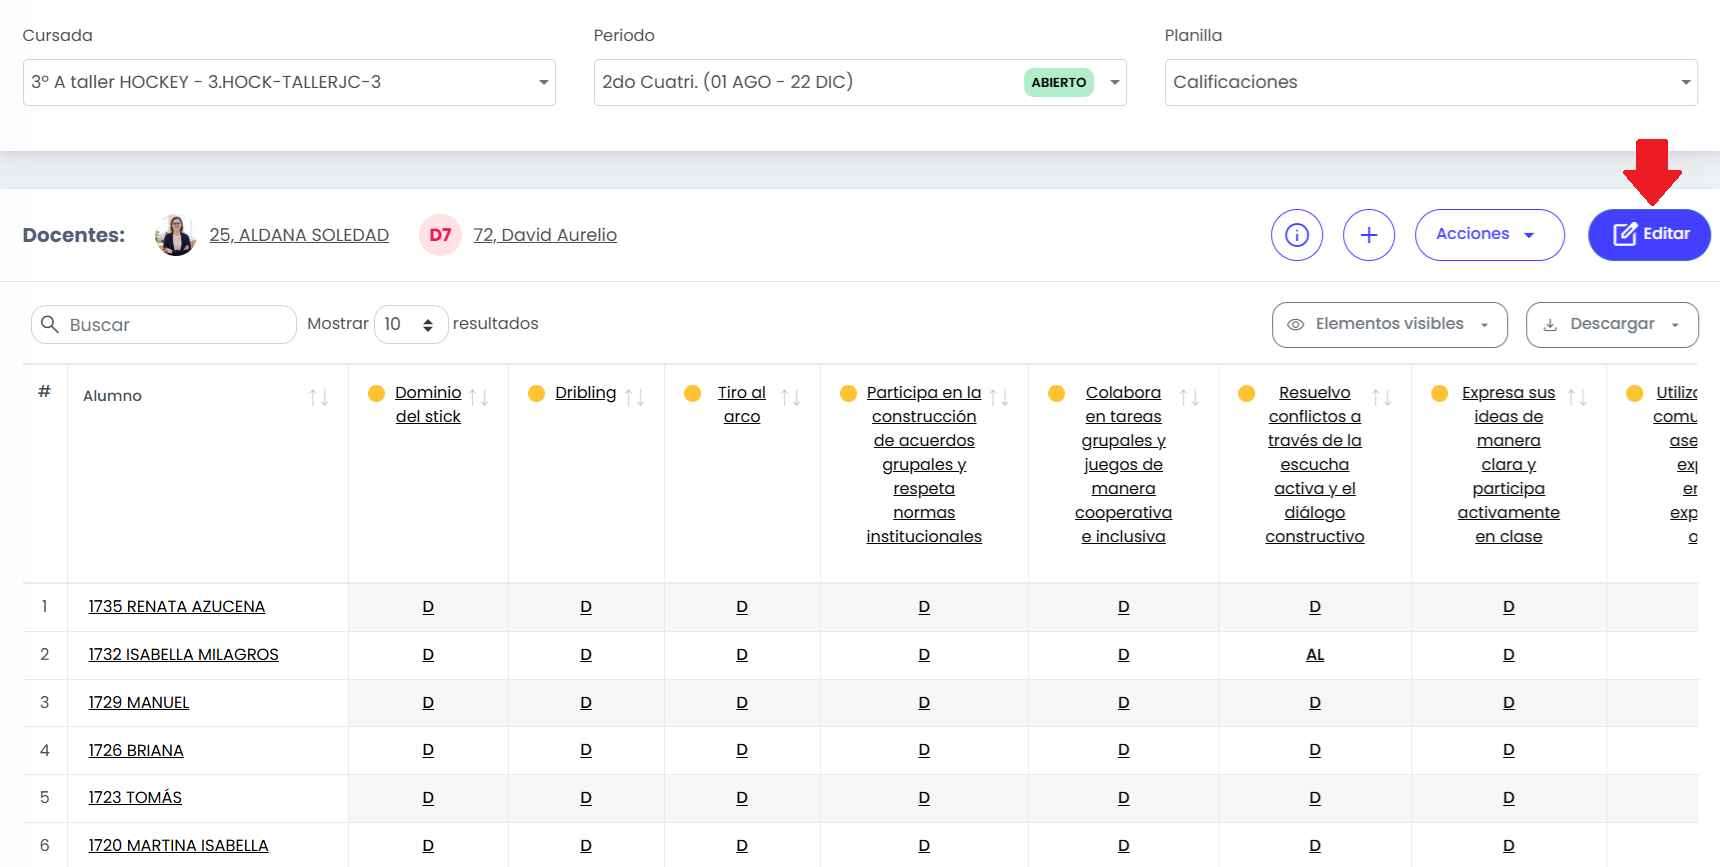Open student 1726 BRIANA

(136, 751)
